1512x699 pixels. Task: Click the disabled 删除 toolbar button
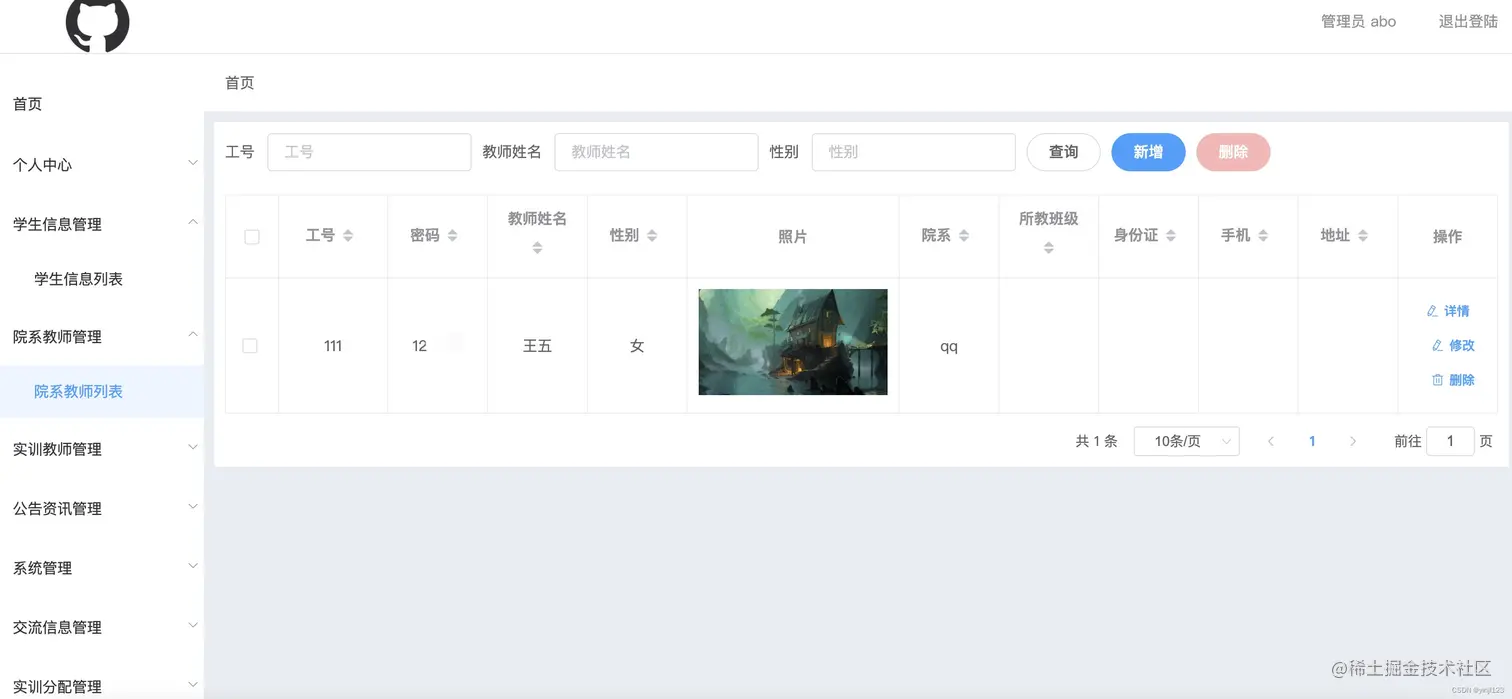[x=1233, y=152]
